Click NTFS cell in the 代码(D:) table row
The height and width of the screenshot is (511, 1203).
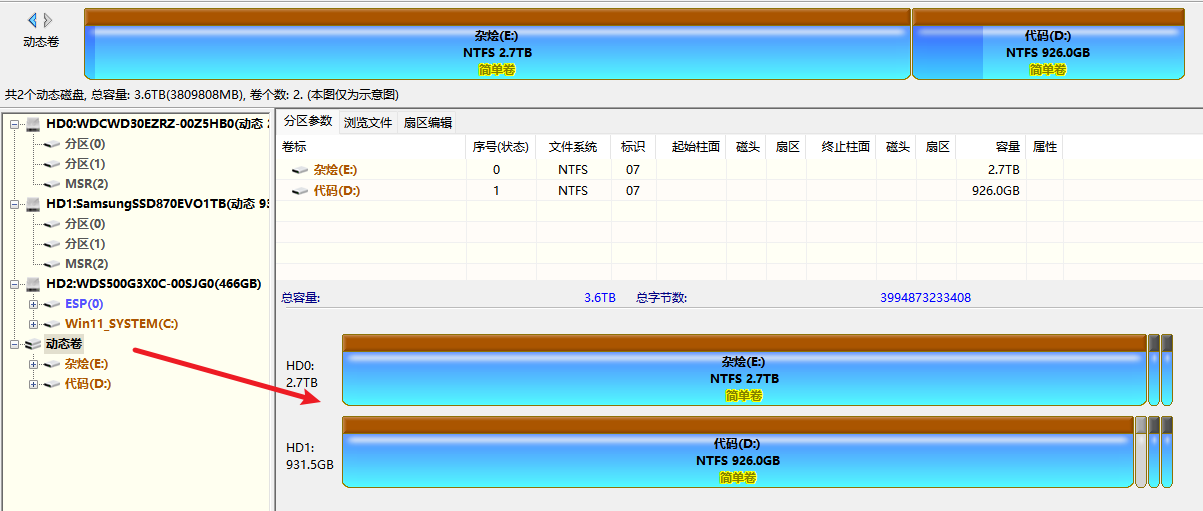pyautogui.click(x=573, y=191)
